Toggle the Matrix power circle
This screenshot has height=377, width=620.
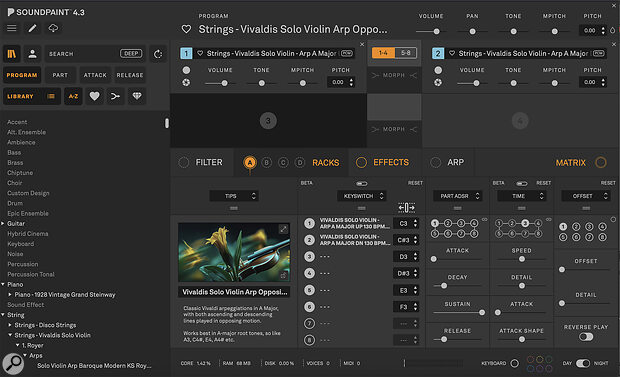(x=601, y=163)
